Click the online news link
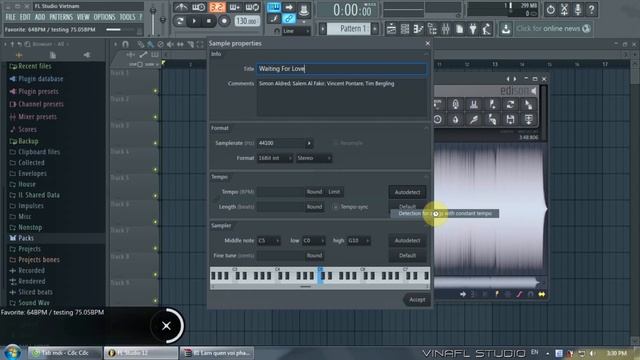 (x=553, y=29)
